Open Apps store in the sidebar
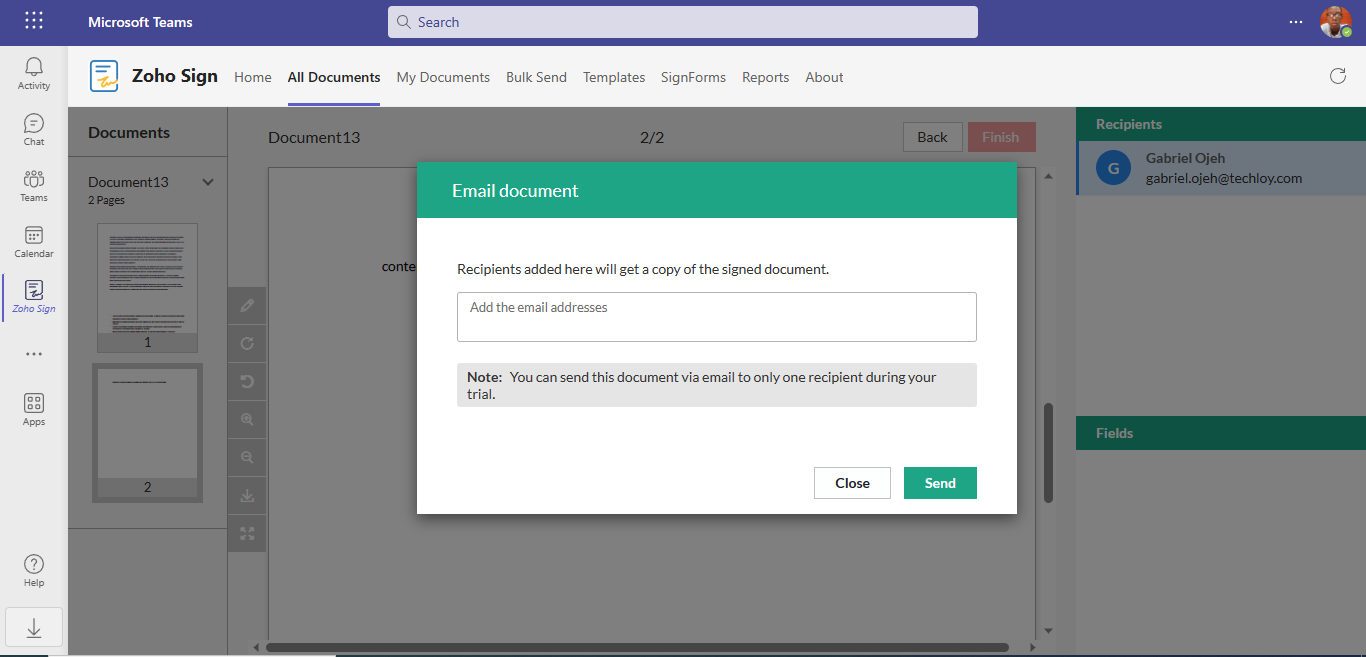1366x657 pixels. (x=34, y=410)
